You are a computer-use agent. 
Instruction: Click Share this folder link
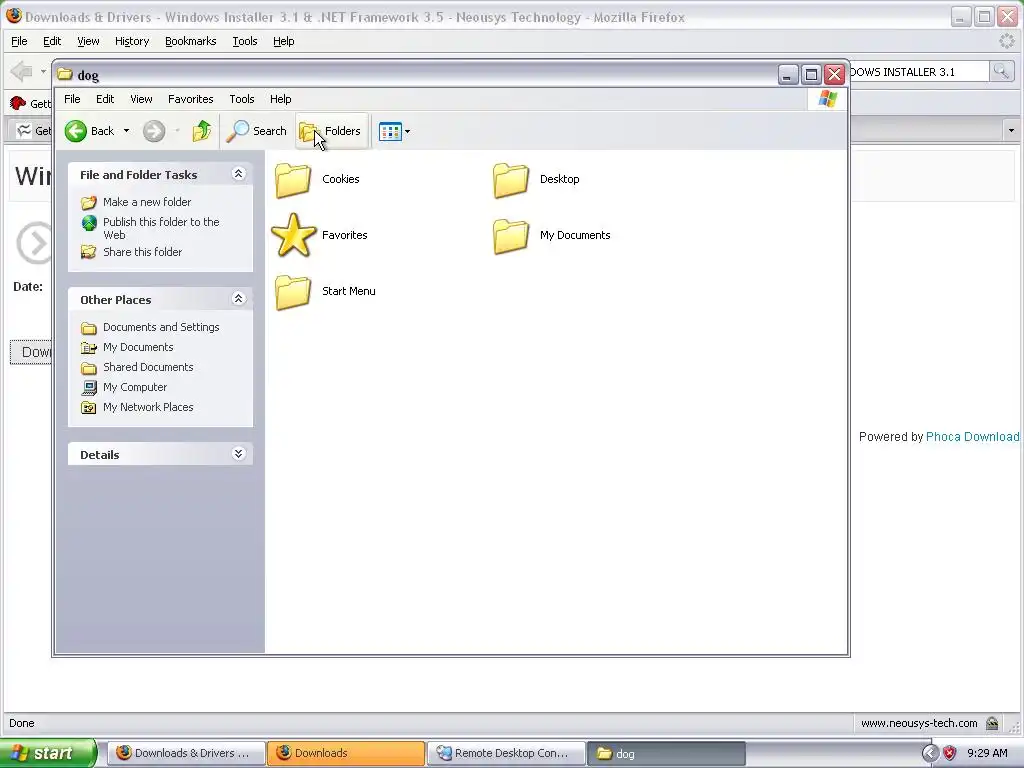(142, 252)
